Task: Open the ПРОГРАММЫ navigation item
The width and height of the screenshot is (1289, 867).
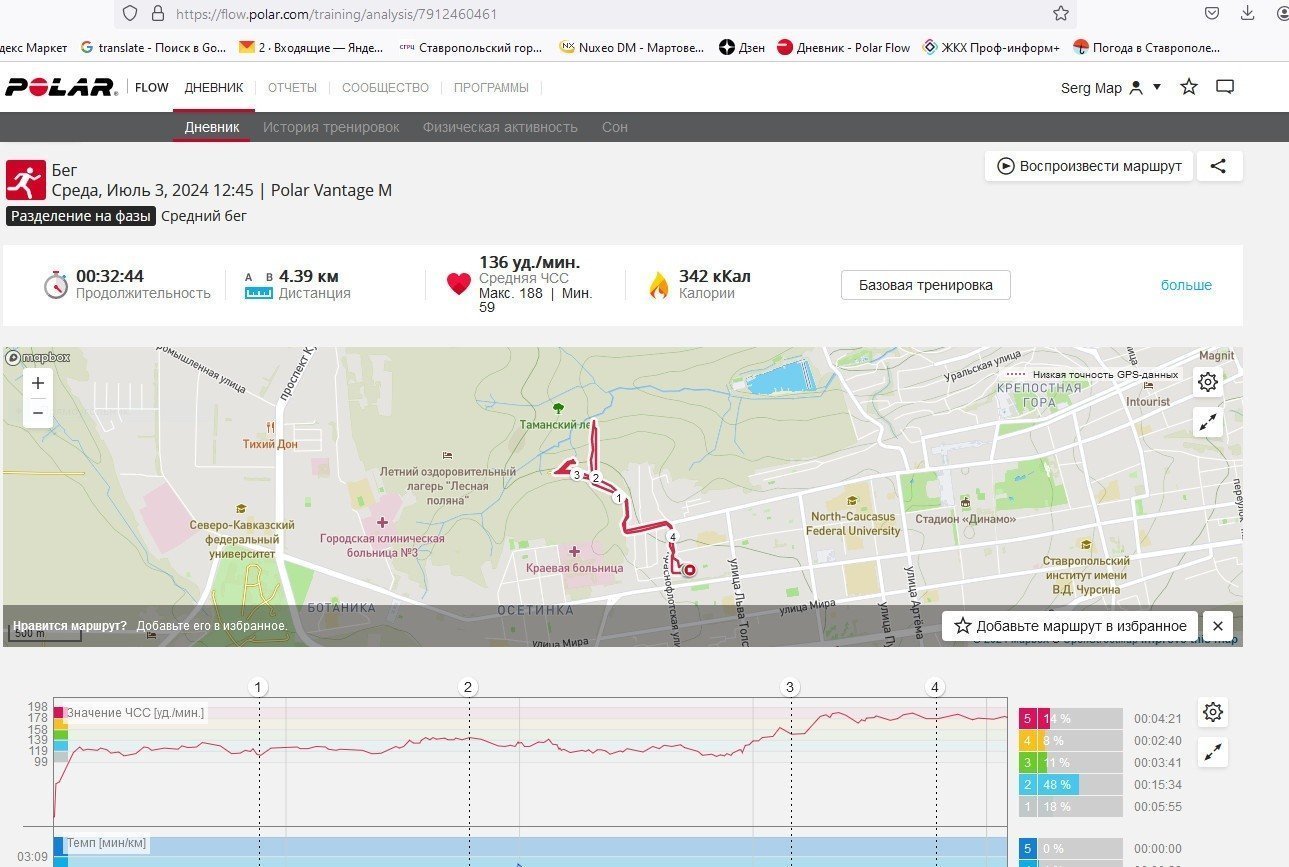Action: [x=491, y=88]
